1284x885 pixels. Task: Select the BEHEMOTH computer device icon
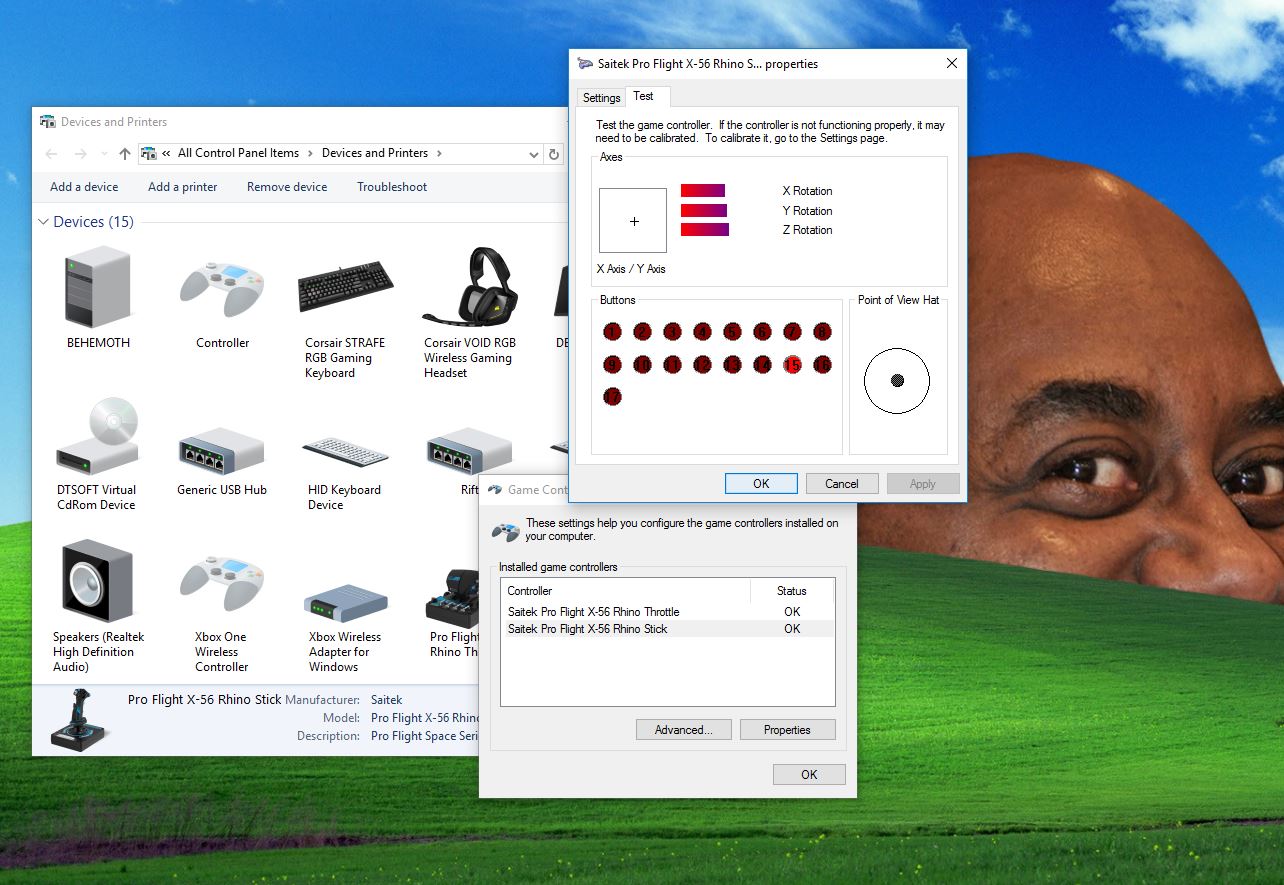pyautogui.click(x=98, y=286)
